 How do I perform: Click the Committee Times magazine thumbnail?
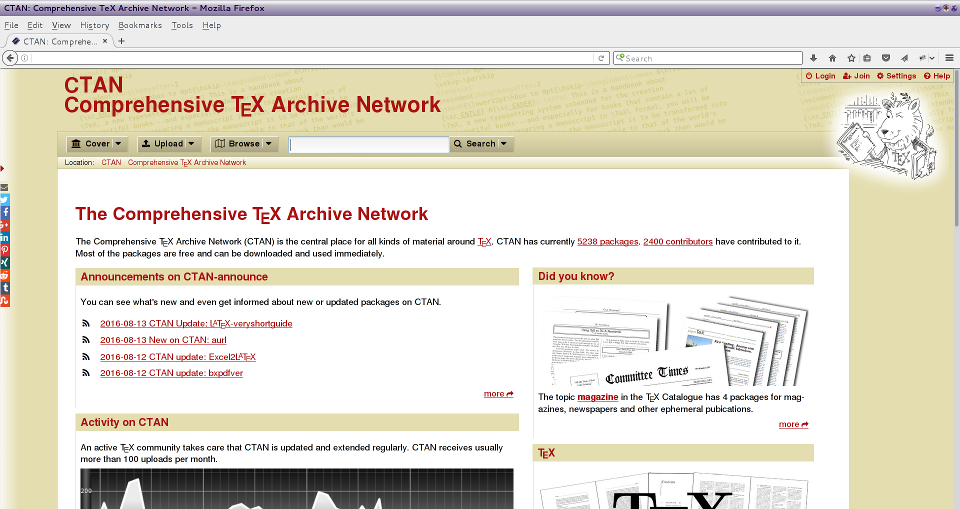(x=673, y=341)
